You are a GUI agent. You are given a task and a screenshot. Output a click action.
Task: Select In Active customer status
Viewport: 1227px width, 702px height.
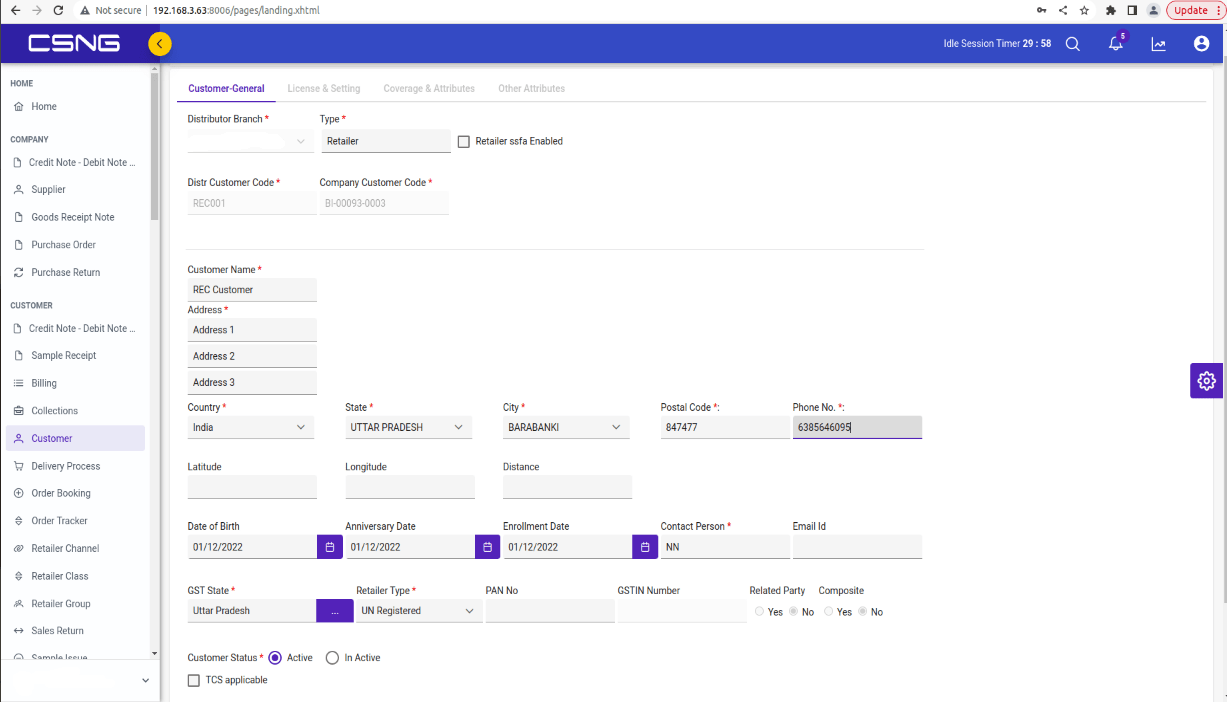pyautogui.click(x=333, y=658)
